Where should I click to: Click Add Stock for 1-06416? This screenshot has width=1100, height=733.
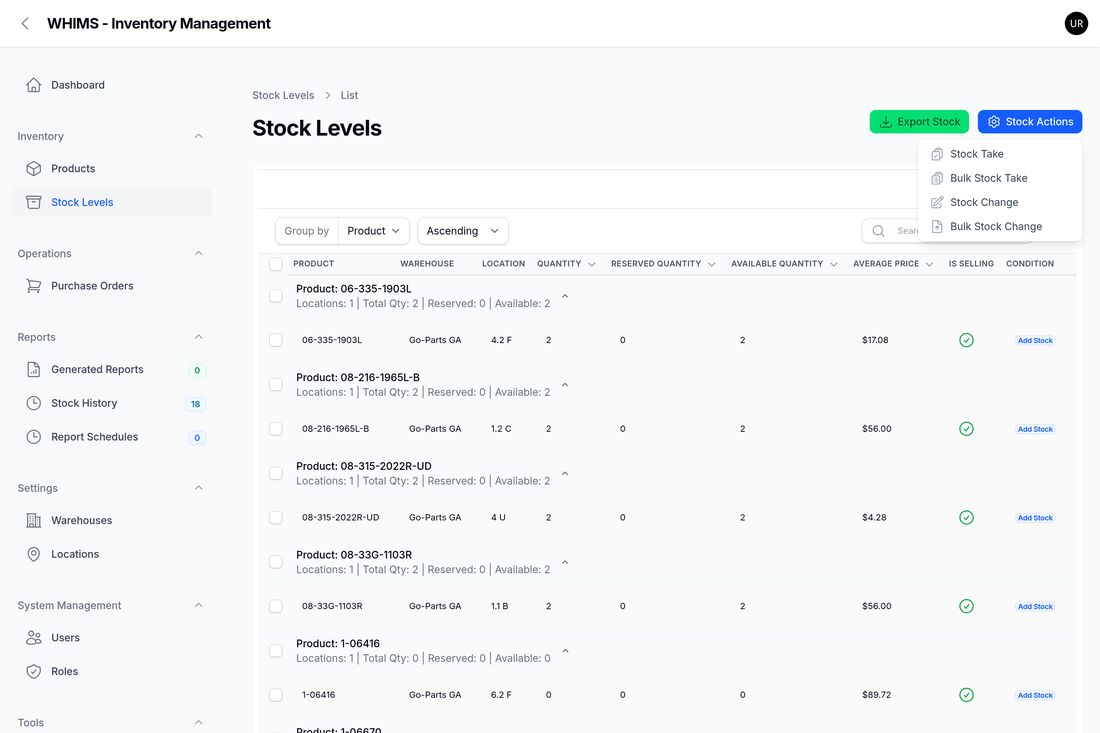click(x=1035, y=695)
